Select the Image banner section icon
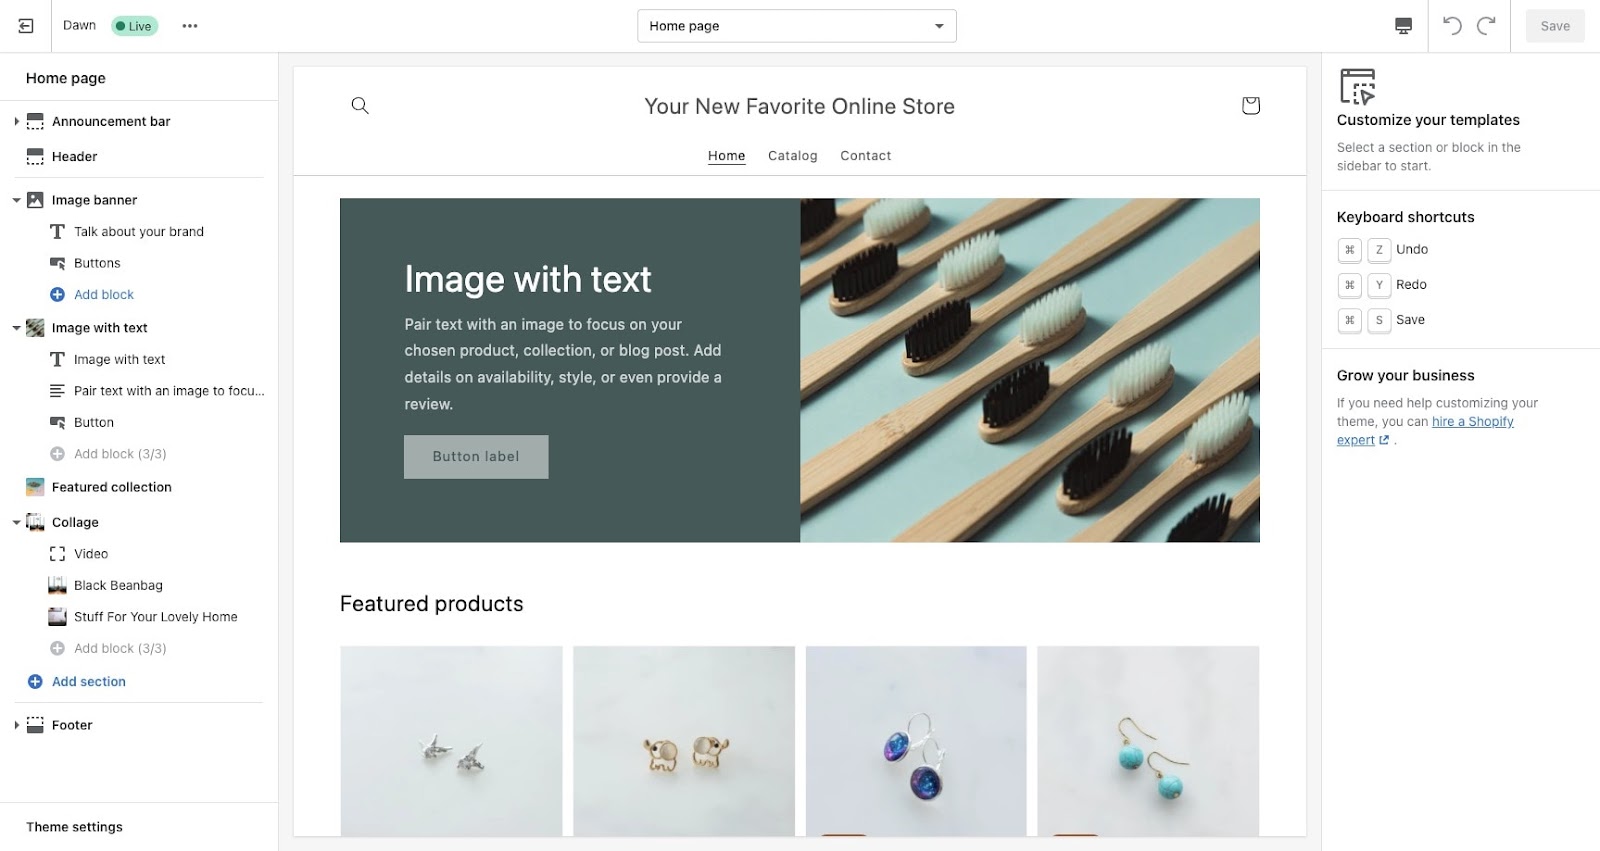 (35, 199)
